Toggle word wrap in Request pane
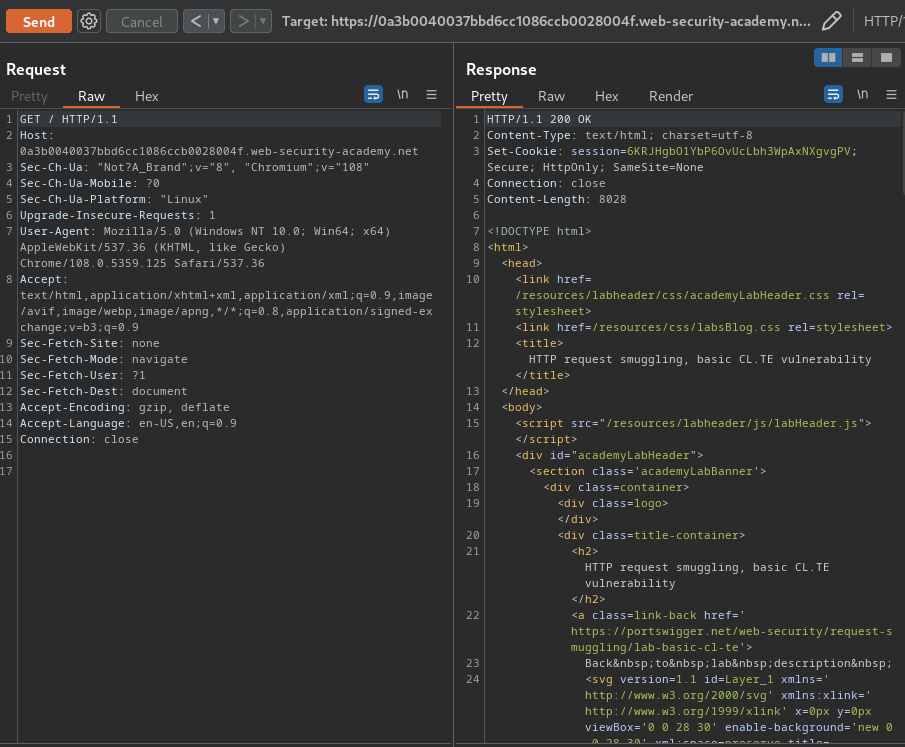905x747 pixels. tap(373, 94)
